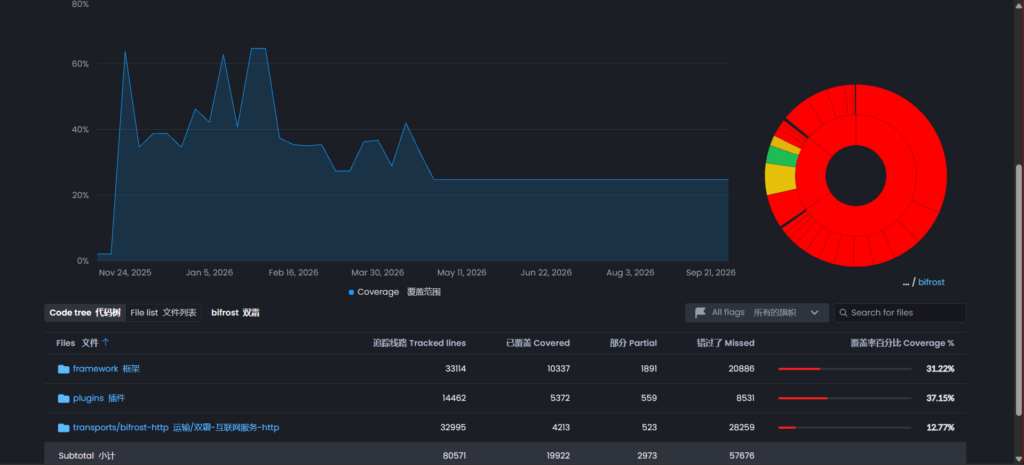Viewport: 1024px width, 465px height.
Task: Click the Jan 5, 2026 axis label
Action: (209, 273)
